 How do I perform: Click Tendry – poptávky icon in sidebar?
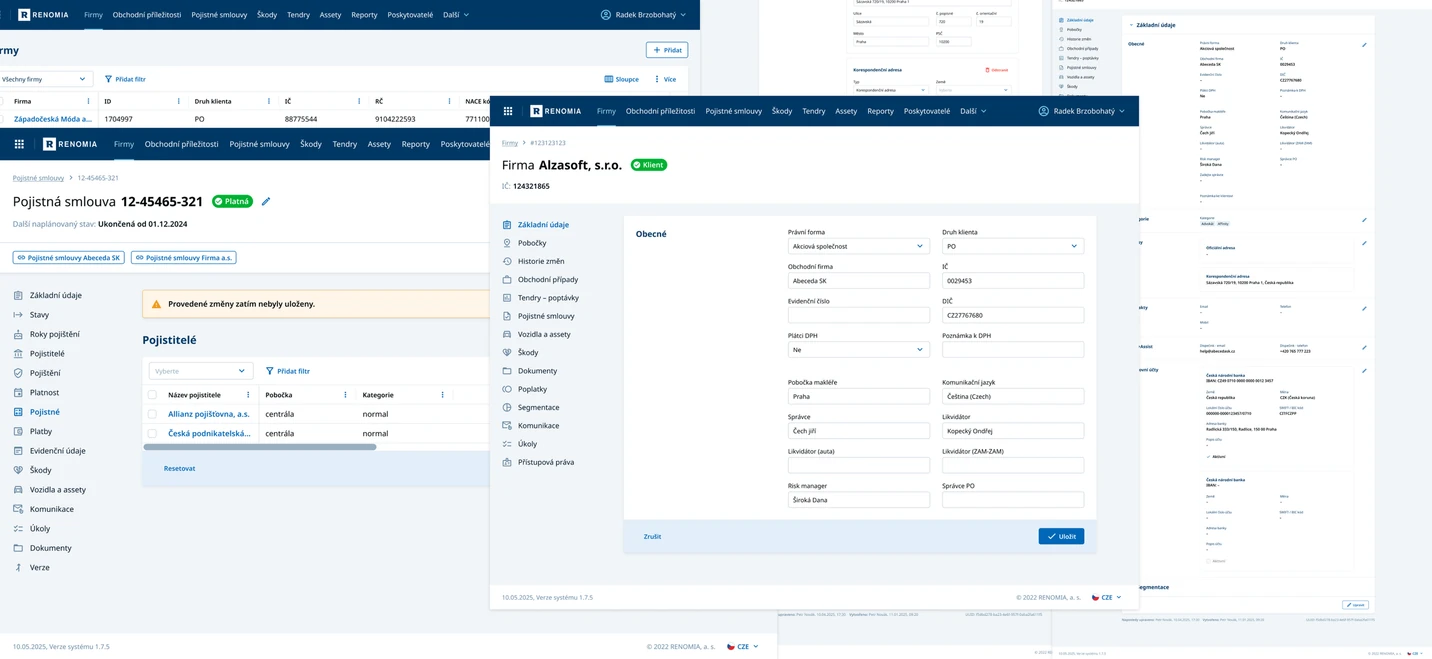(507, 298)
